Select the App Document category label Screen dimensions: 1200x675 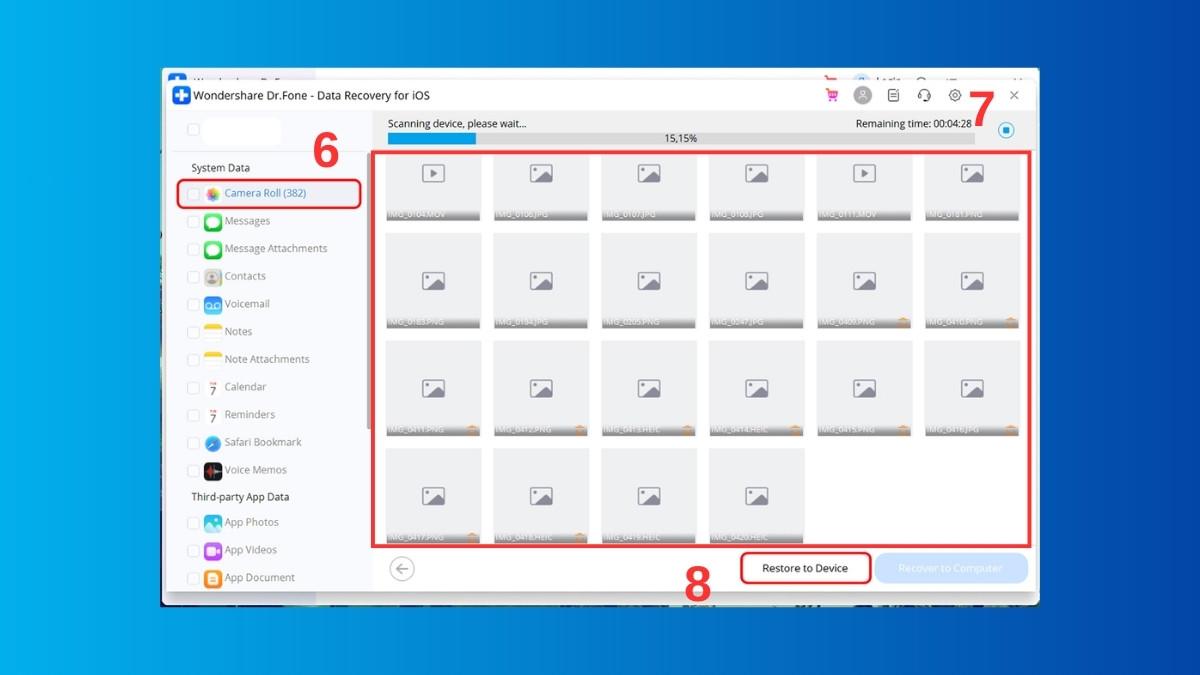tap(259, 578)
